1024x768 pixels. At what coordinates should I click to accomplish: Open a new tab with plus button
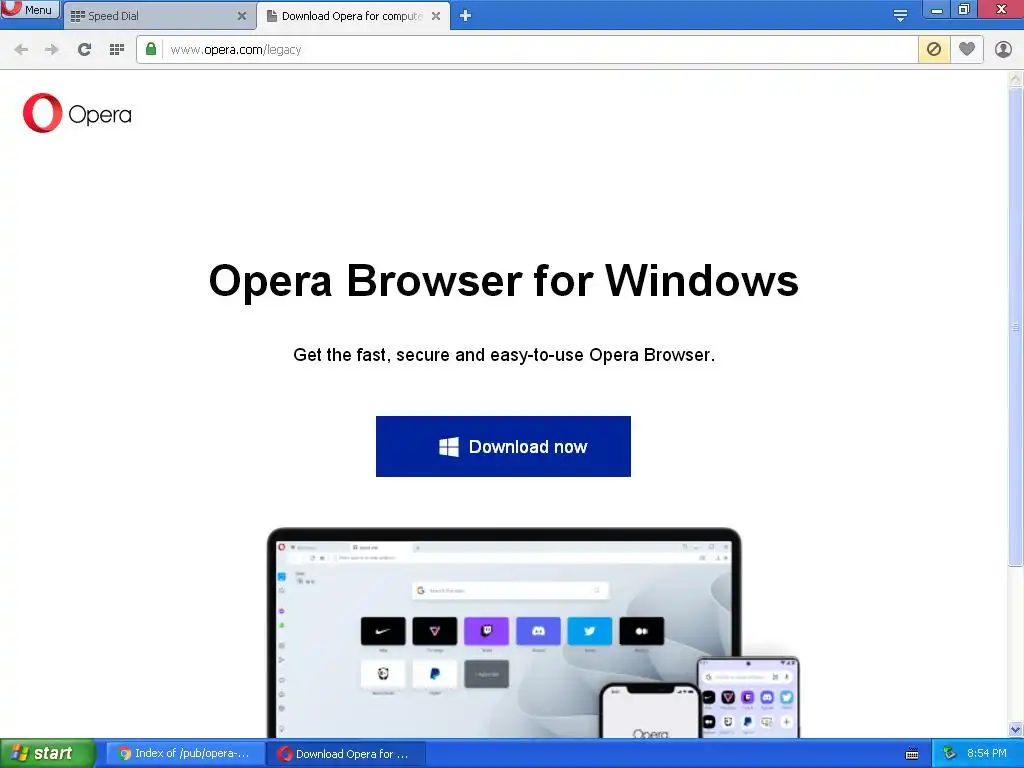[465, 16]
